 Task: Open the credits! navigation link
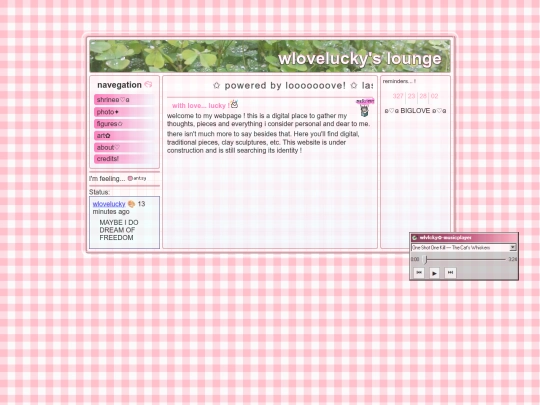click(124, 159)
